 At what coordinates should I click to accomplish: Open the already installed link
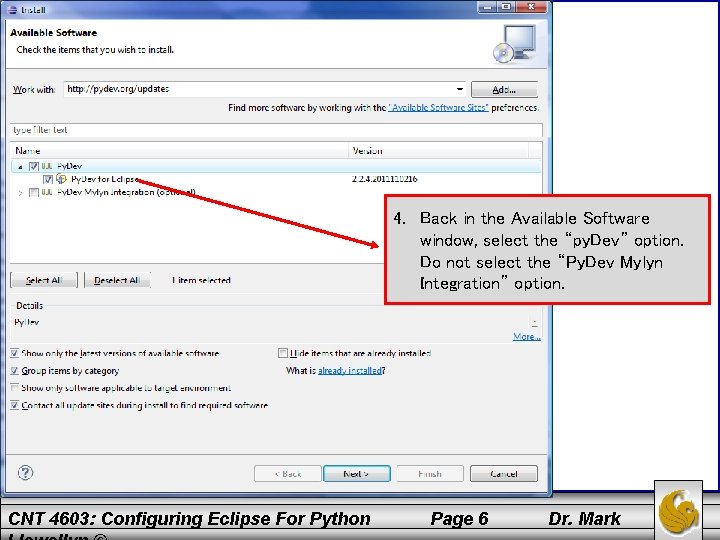350,370
